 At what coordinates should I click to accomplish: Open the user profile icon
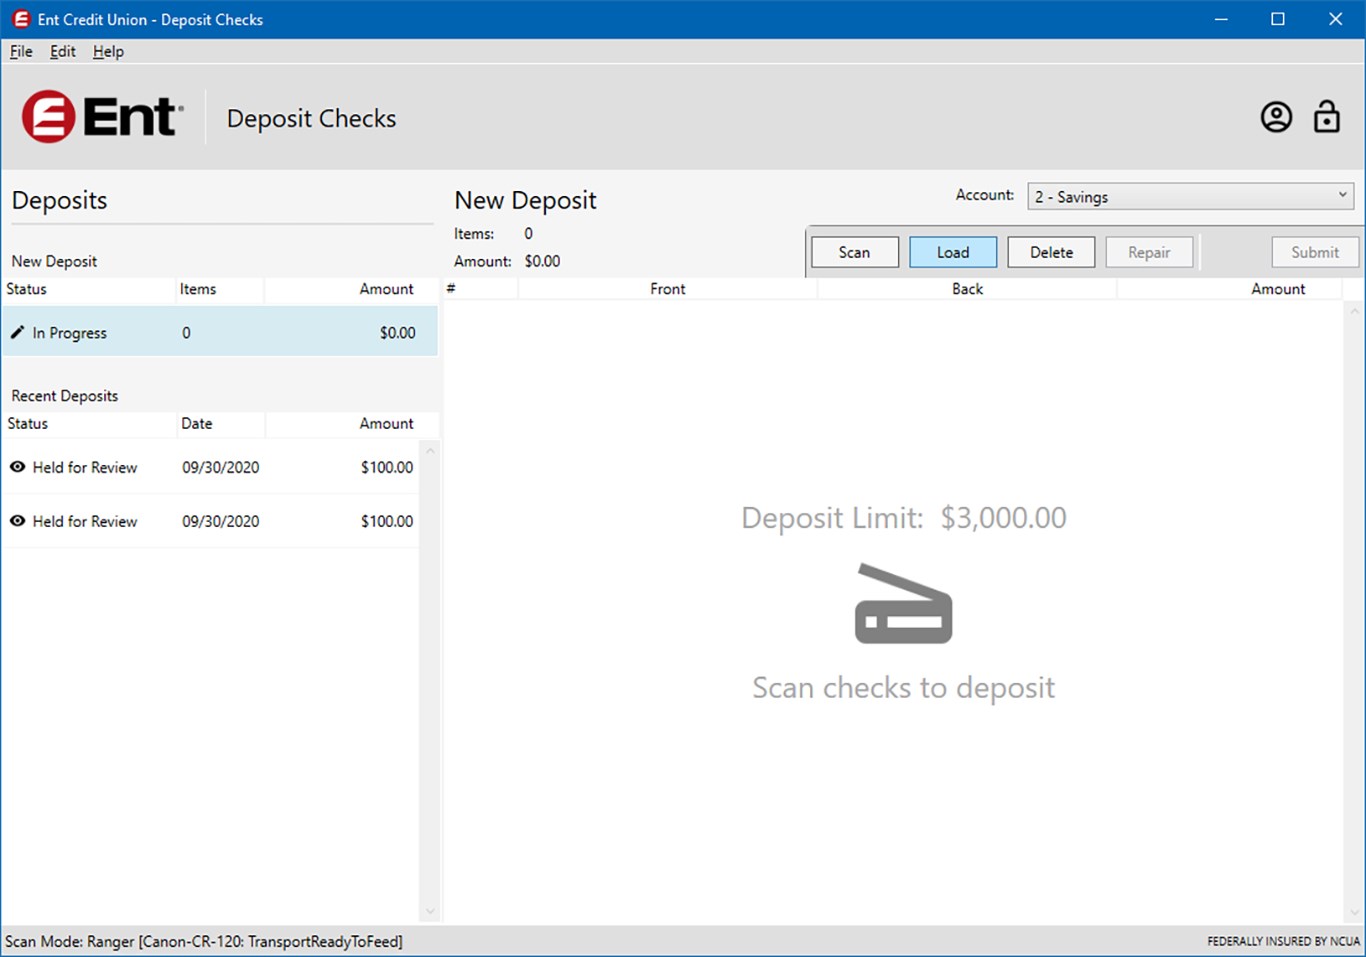pyautogui.click(x=1276, y=117)
